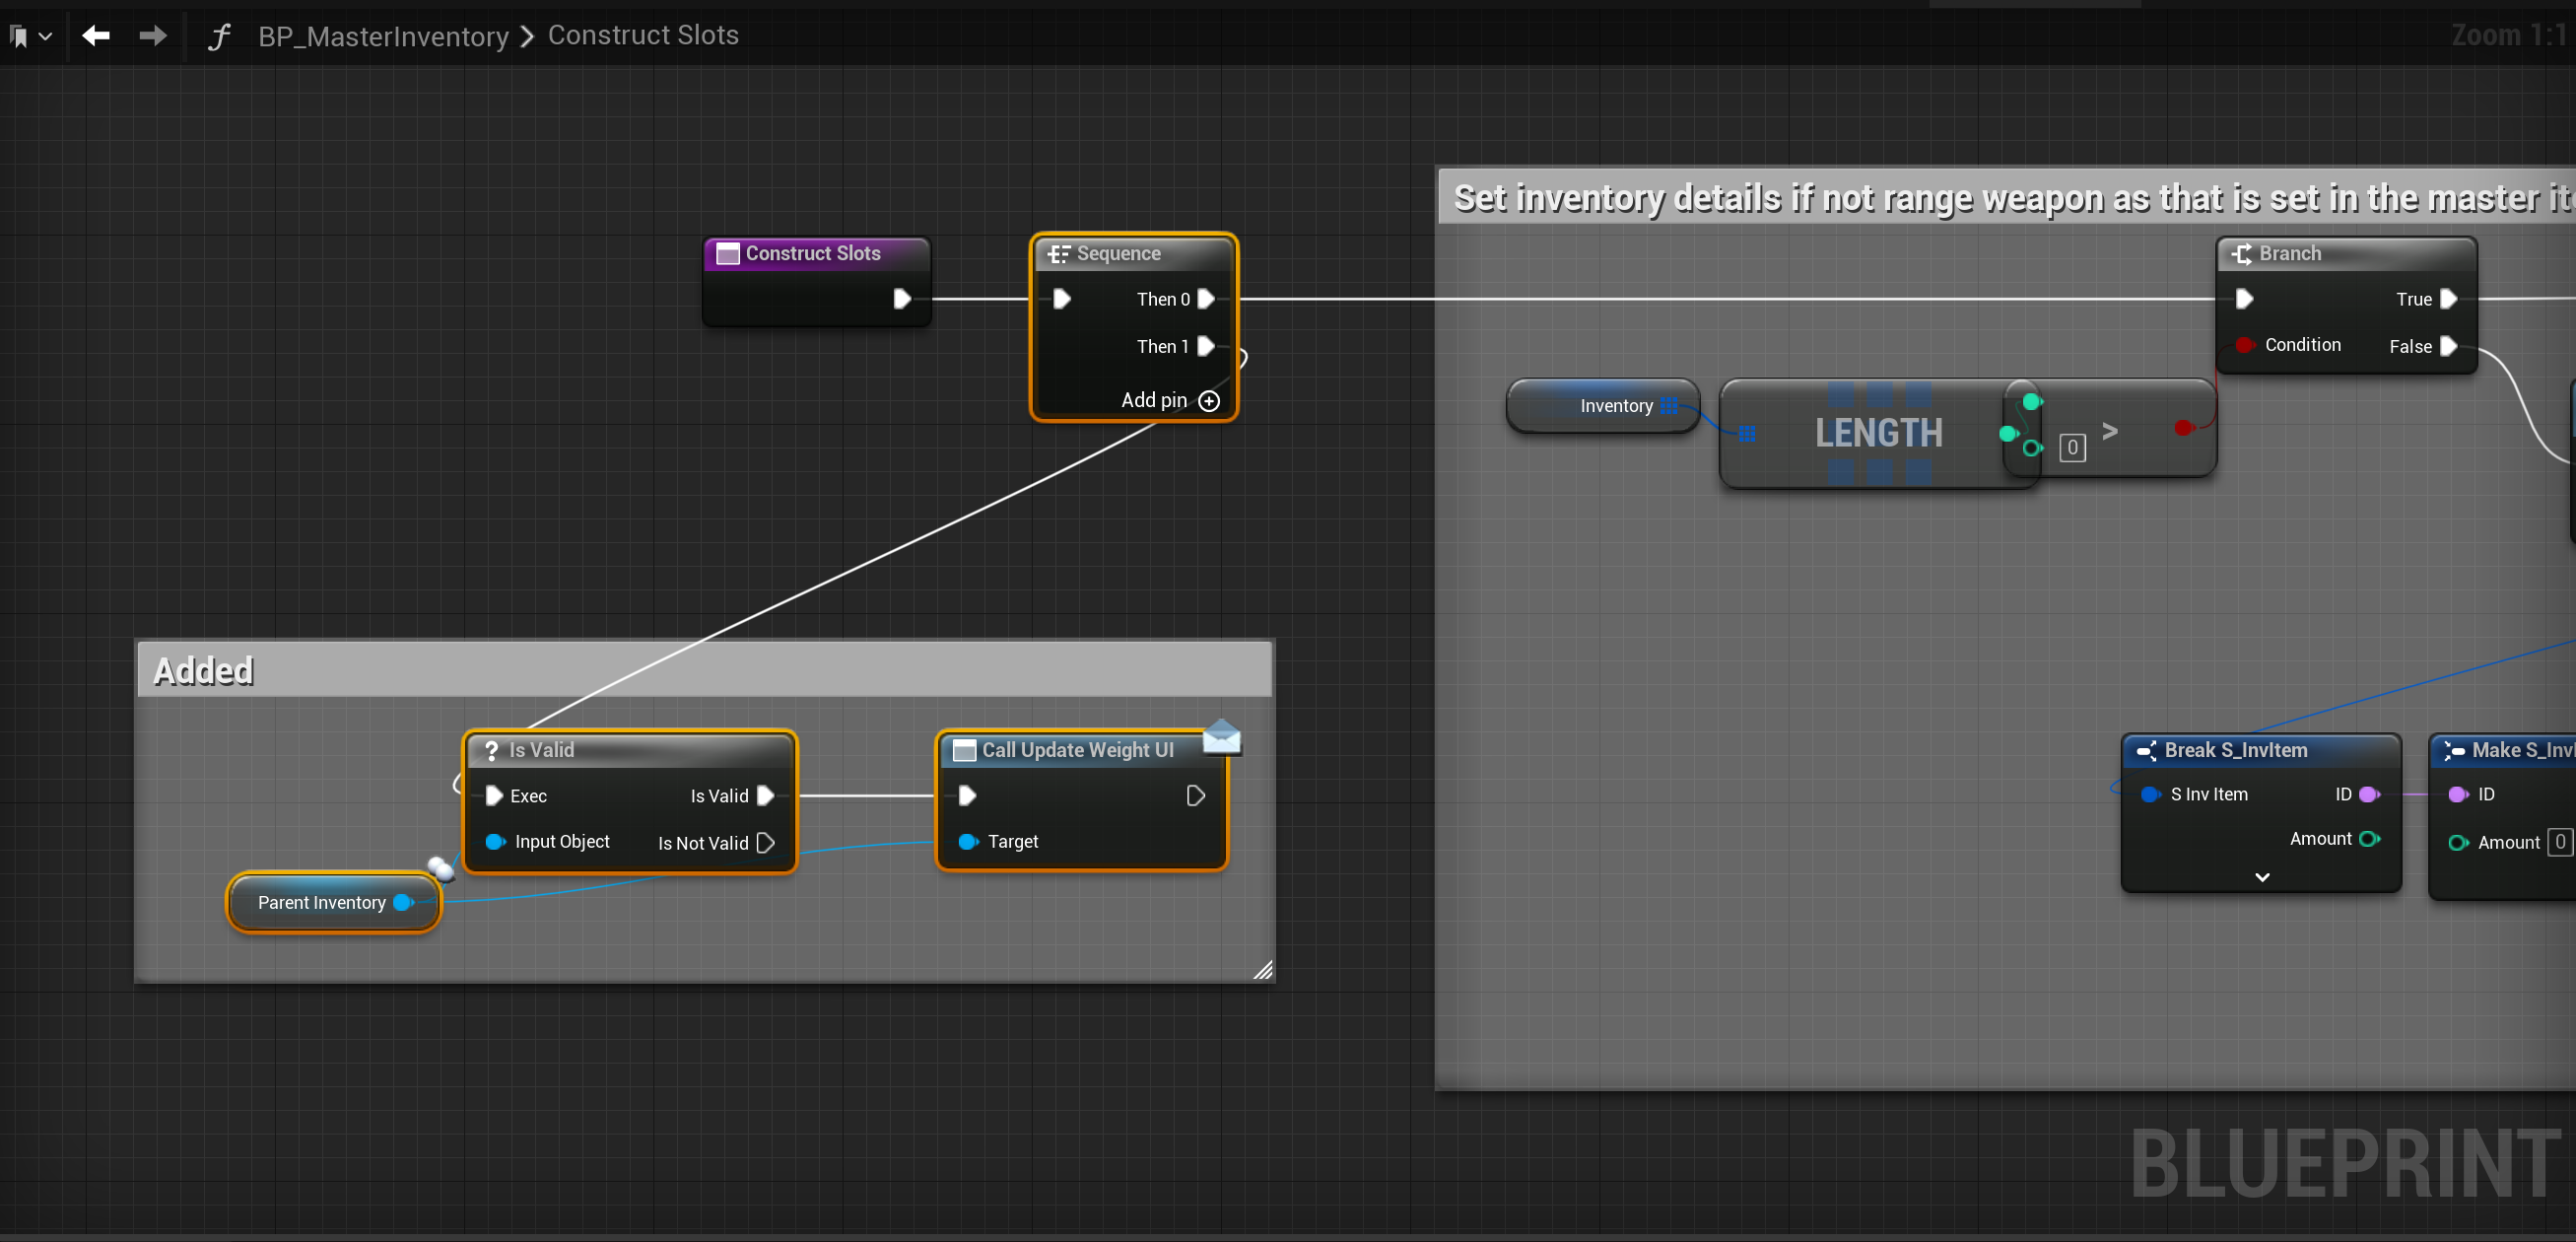
Task: Click the back navigation arrow
Action: 96,36
